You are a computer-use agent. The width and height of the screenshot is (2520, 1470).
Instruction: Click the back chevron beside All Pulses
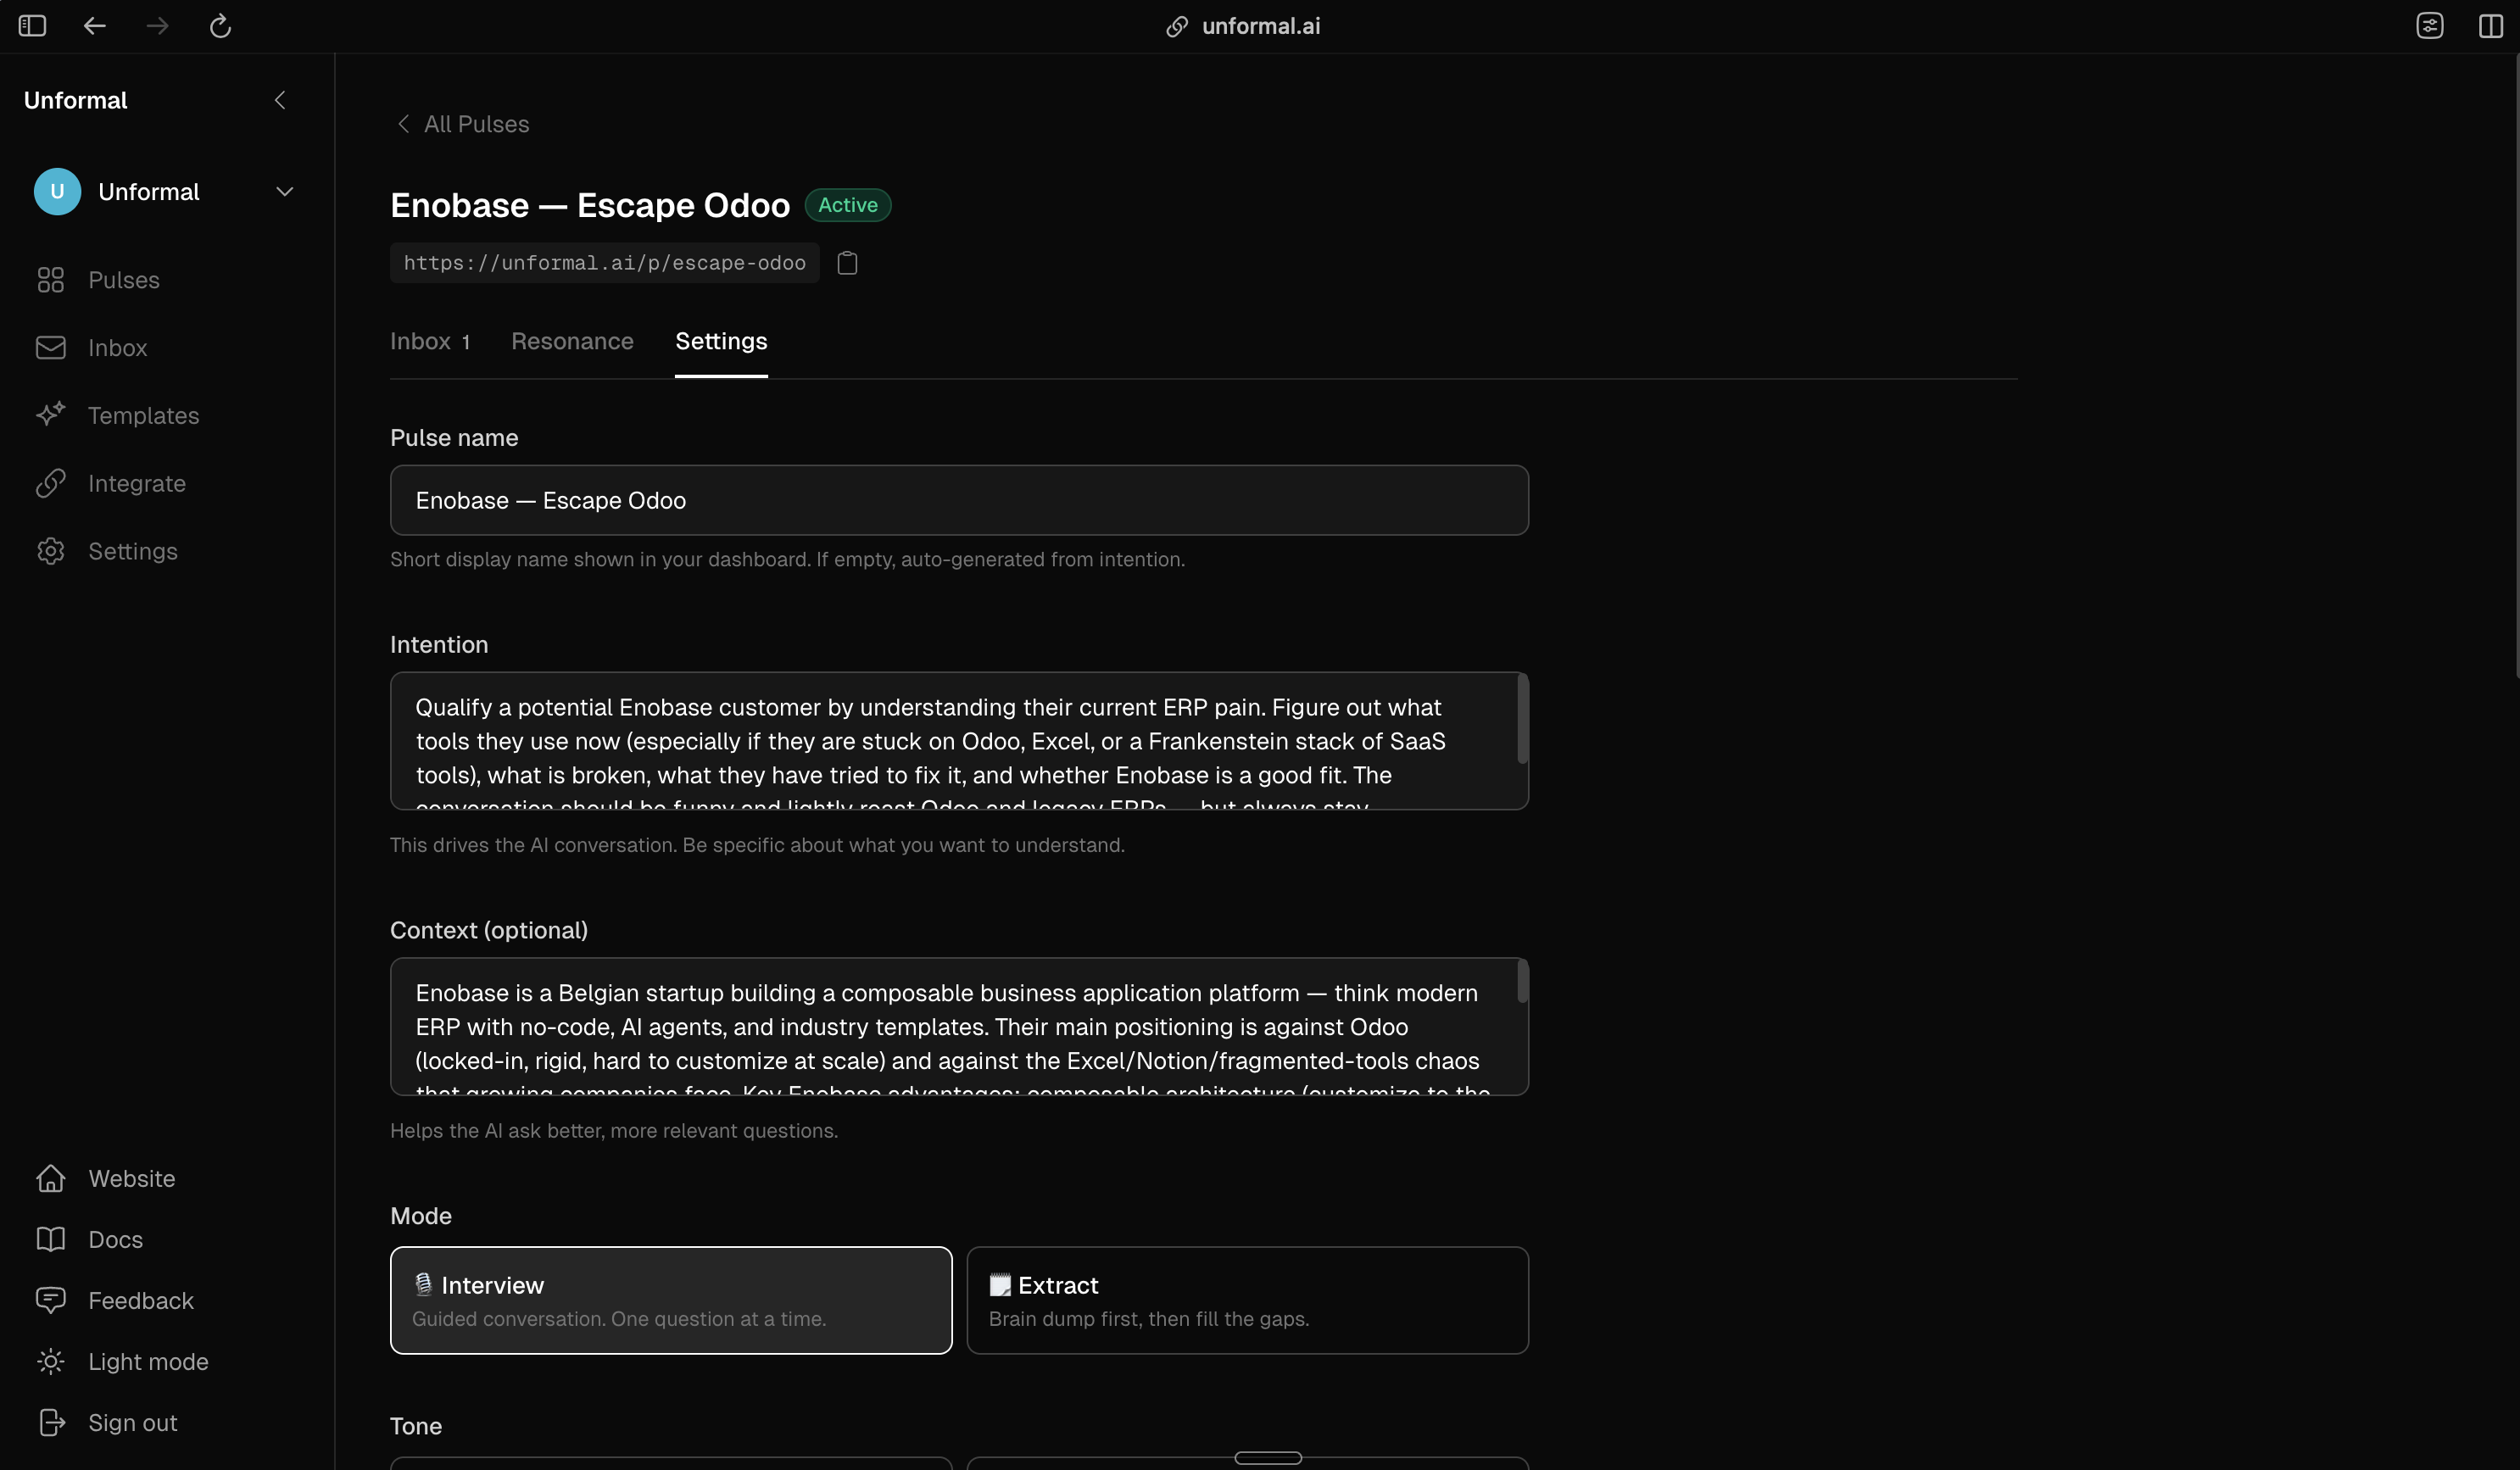(x=403, y=124)
